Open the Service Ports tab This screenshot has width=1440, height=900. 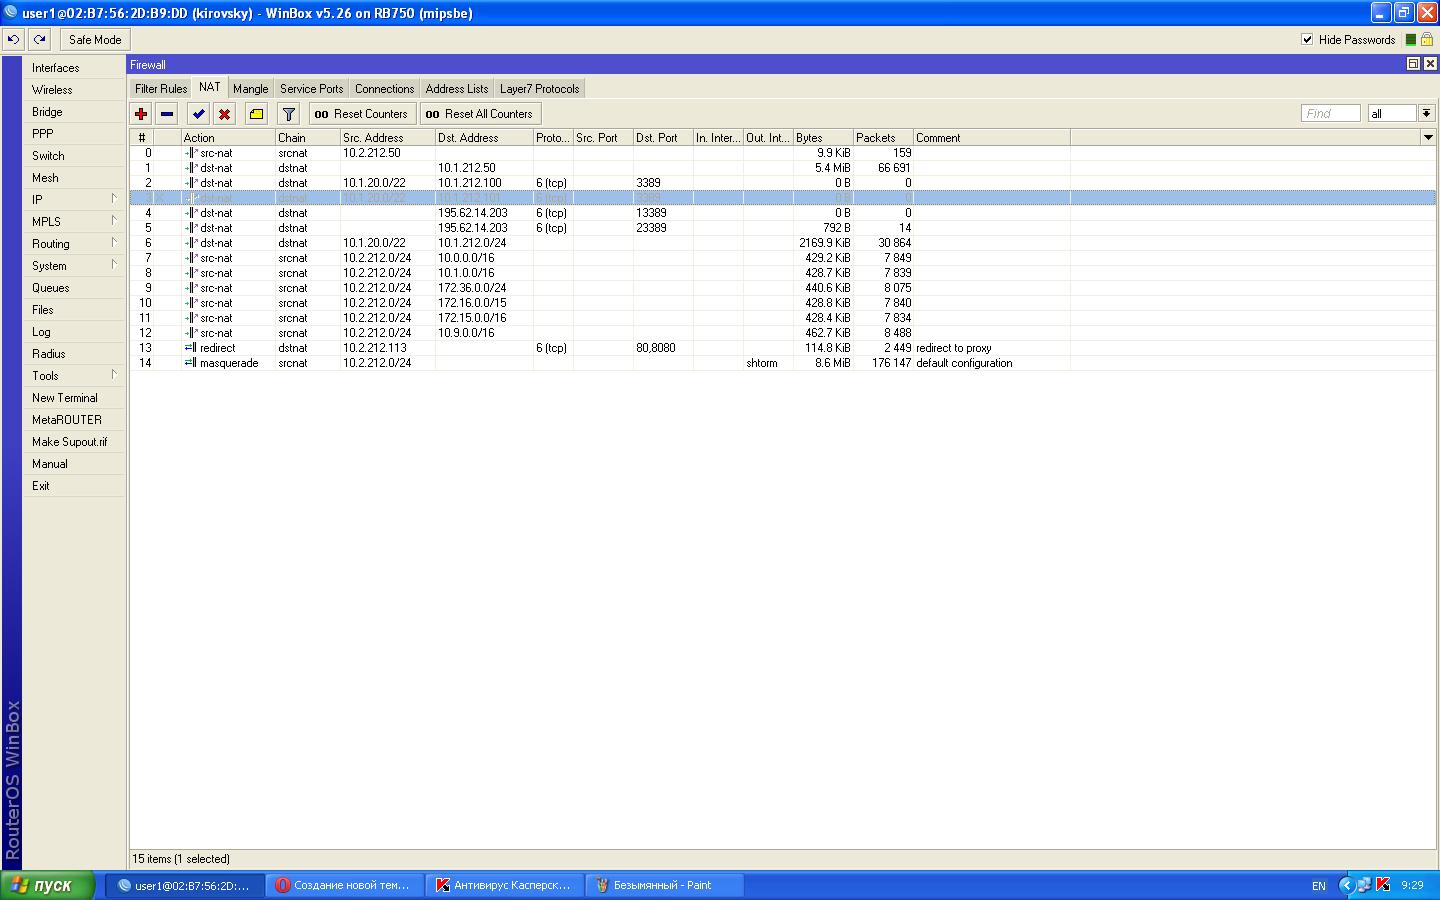click(311, 89)
